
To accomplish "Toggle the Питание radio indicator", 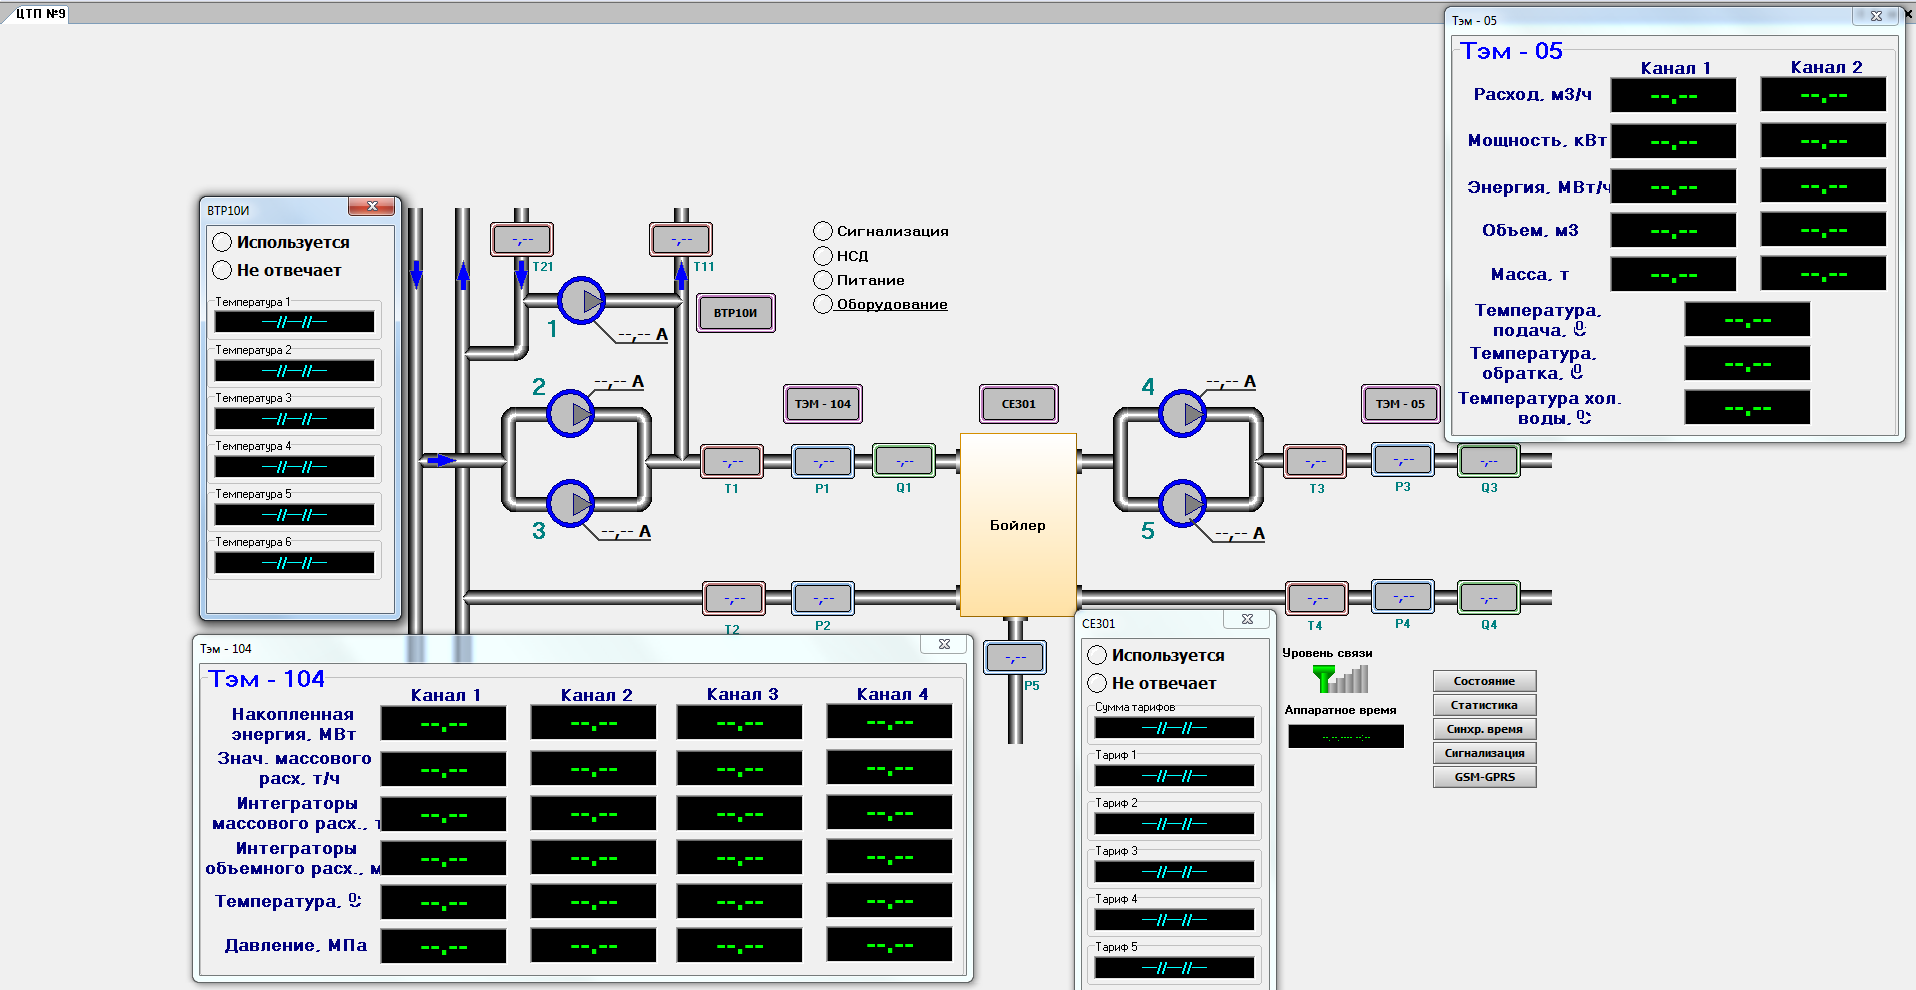I will point(823,280).
